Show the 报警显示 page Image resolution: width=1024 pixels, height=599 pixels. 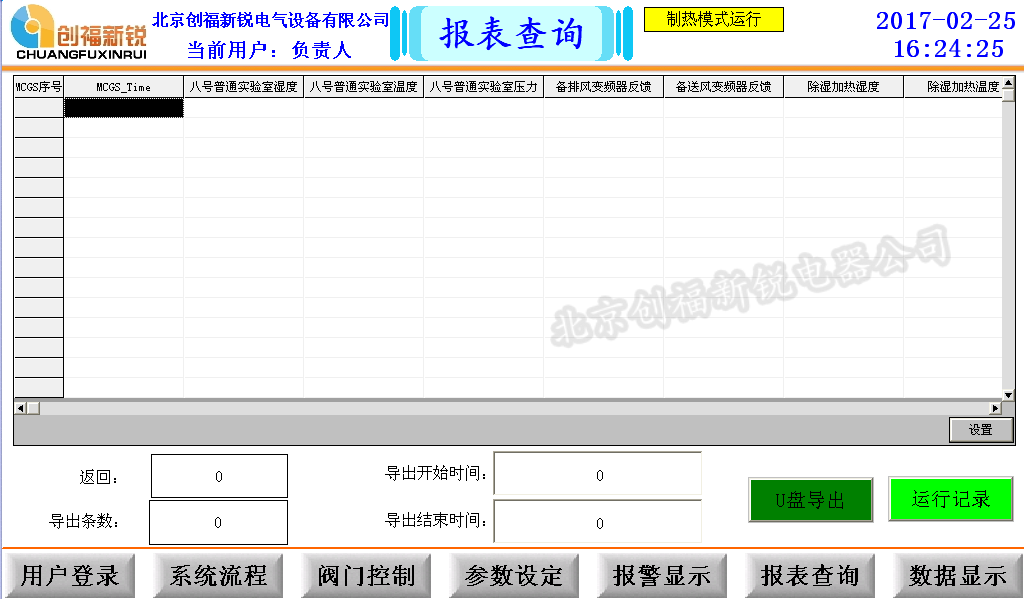[x=662, y=575]
